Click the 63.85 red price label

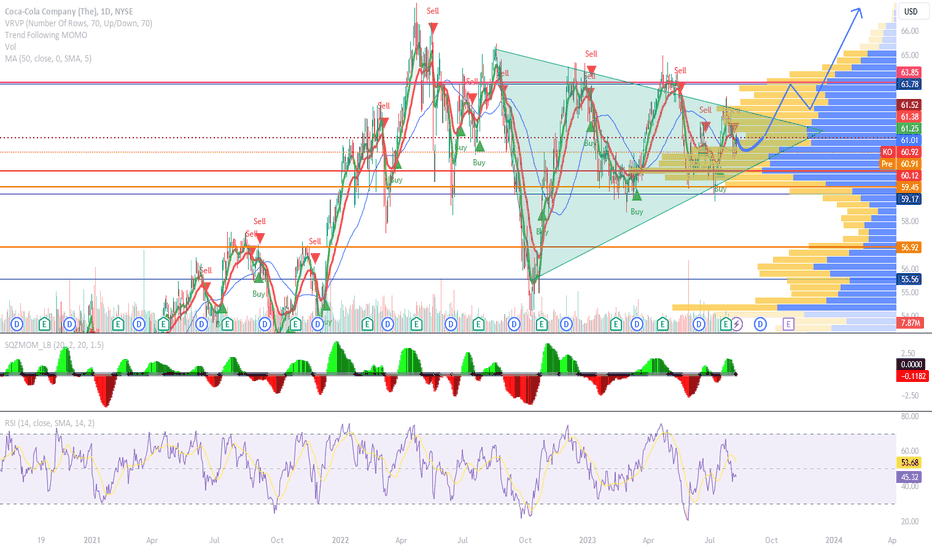[909, 73]
